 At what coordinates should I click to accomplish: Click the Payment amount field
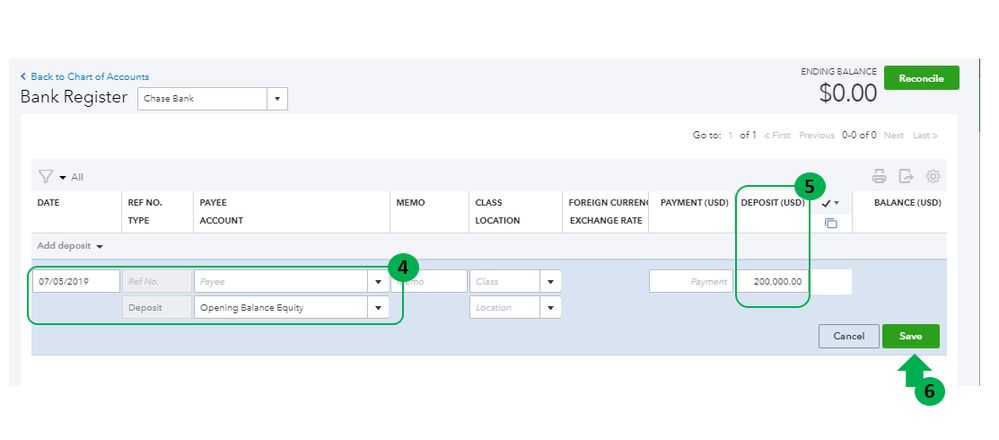pos(691,282)
